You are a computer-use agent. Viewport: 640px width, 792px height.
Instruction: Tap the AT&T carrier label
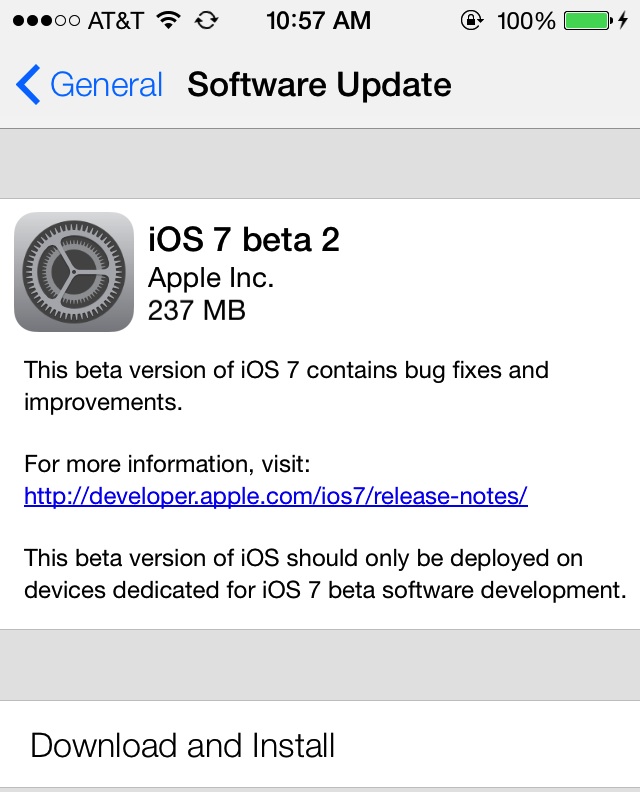point(116,21)
